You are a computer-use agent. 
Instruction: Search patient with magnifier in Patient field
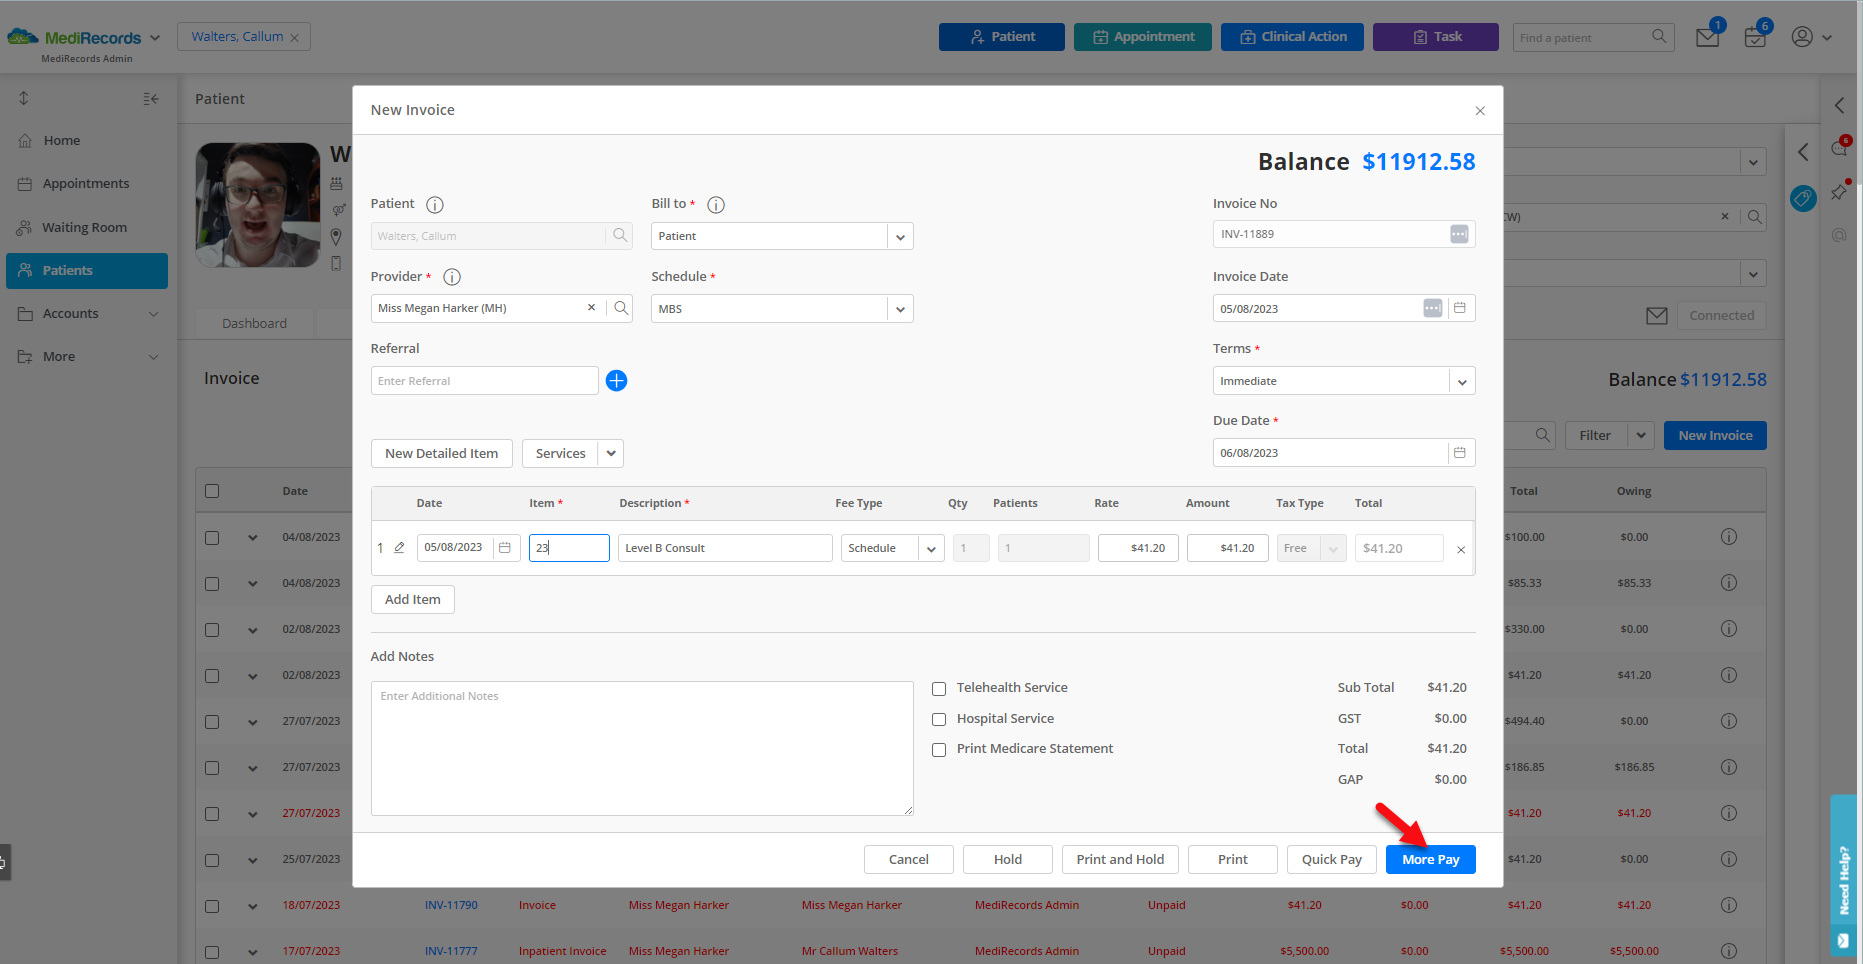[620, 236]
